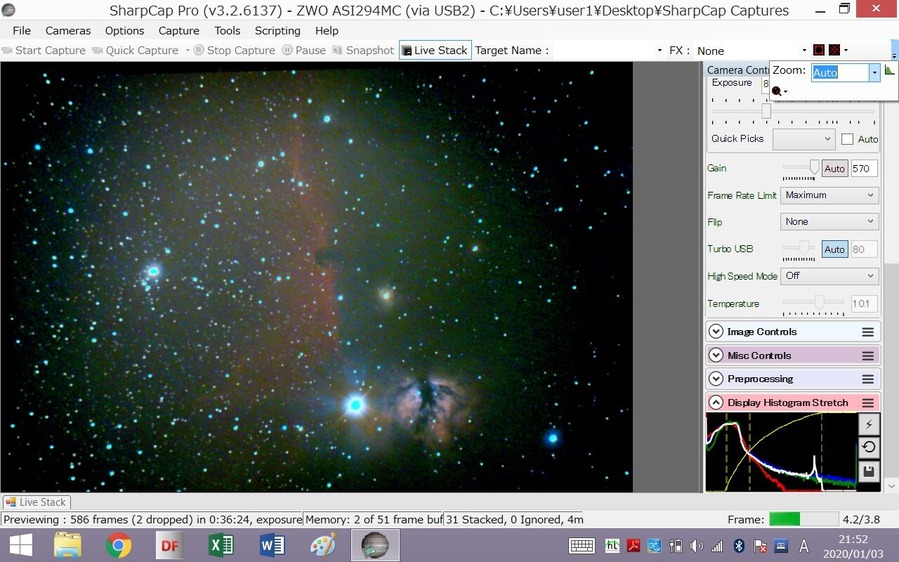Image resolution: width=899 pixels, height=562 pixels.
Task: Click the SharpCap taskbar icon
Action: click(x=375, y=545)
